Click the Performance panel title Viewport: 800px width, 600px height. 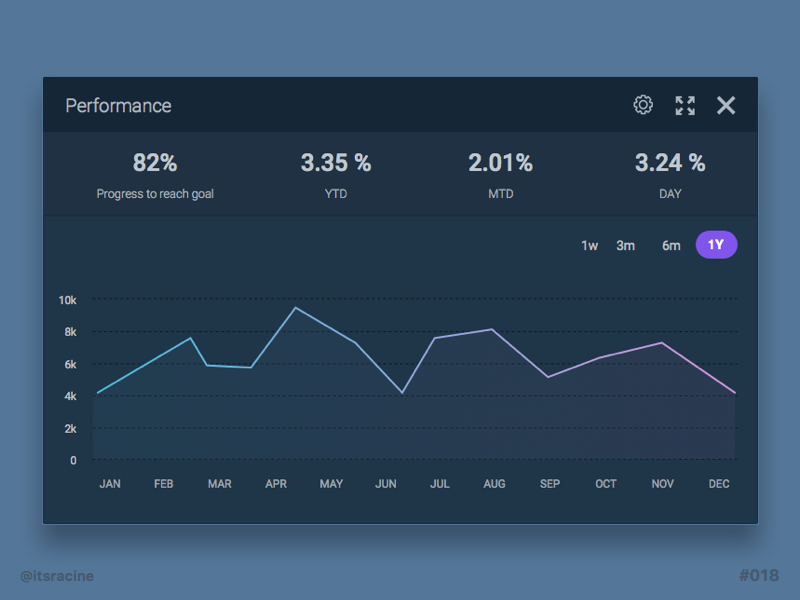click(x=118, y=106)
